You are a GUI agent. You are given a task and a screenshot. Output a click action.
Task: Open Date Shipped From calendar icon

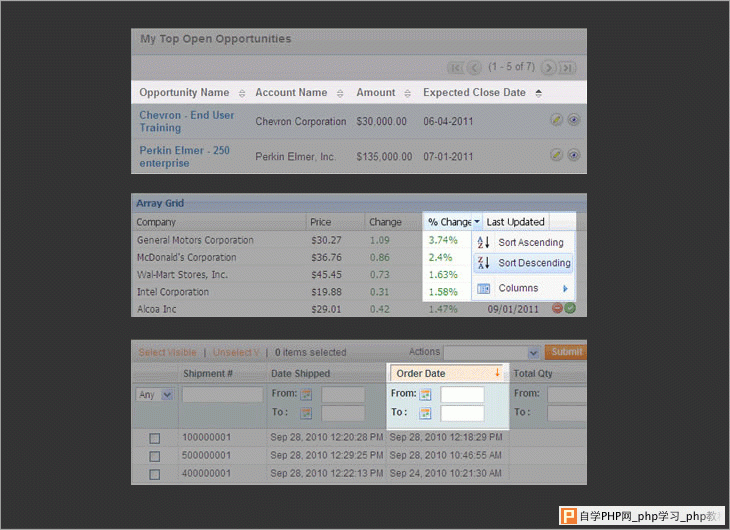[x=306, y=394]
